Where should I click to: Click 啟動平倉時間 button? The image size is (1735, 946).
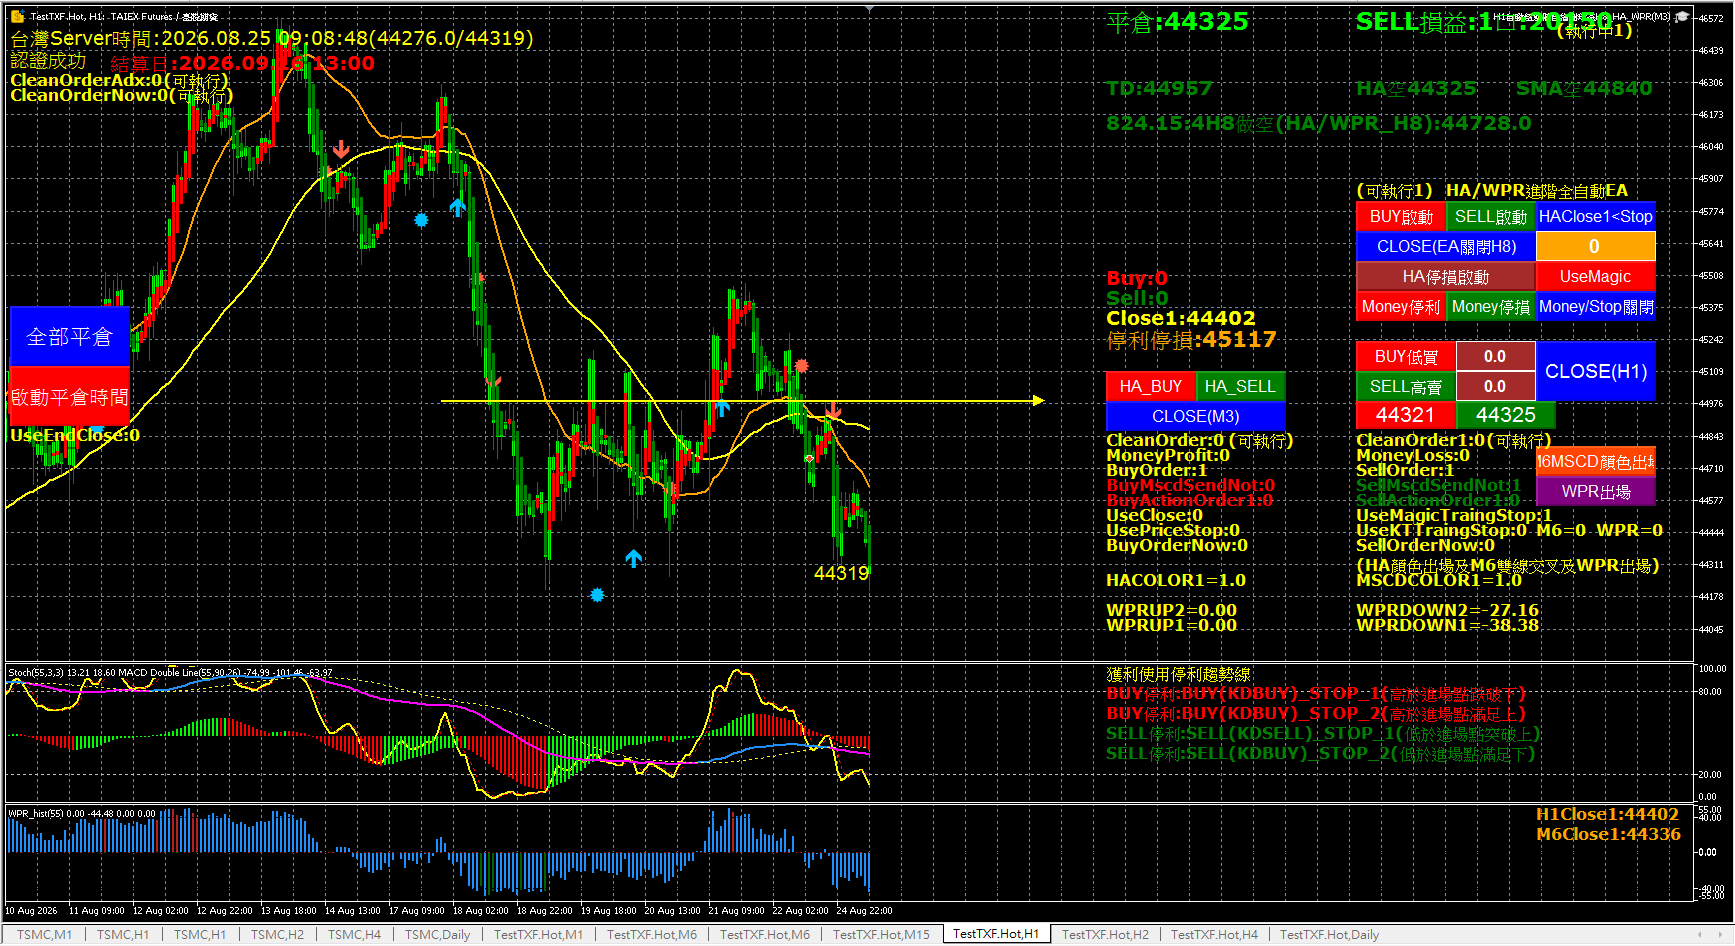pos(69,396)
